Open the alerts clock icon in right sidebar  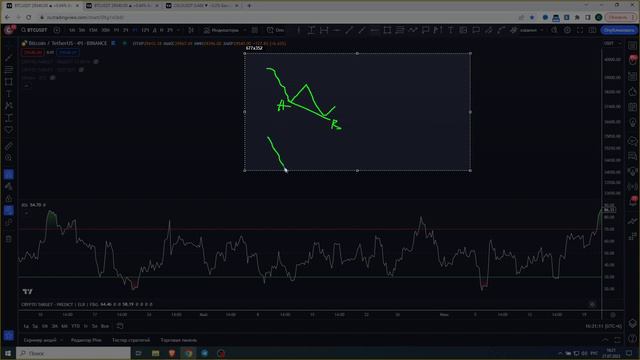point(633,60)
